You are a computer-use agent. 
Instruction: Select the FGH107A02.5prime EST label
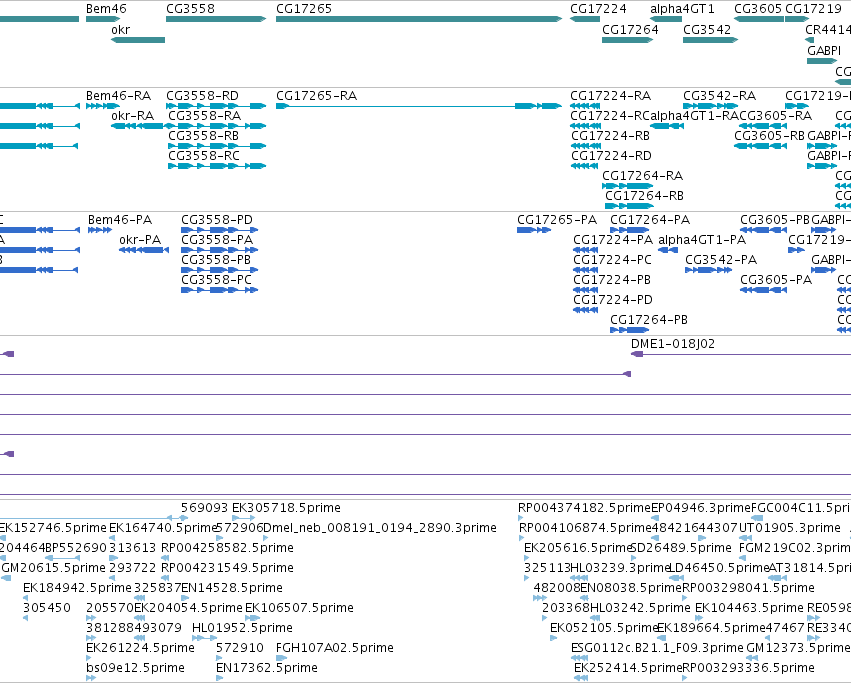(x=335, y=648)
